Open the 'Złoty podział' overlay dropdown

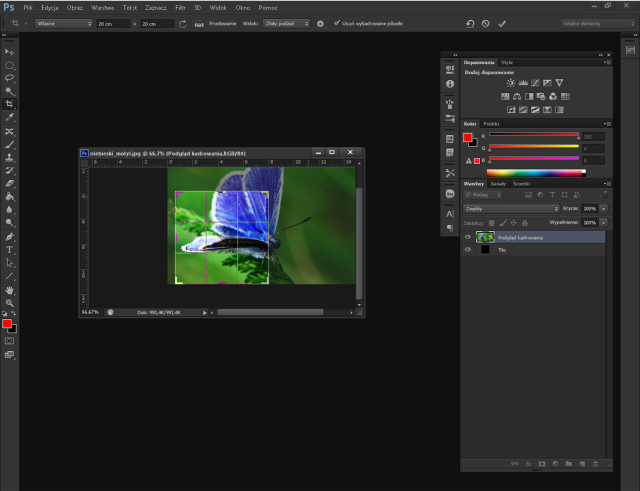[x=286, y=24]
